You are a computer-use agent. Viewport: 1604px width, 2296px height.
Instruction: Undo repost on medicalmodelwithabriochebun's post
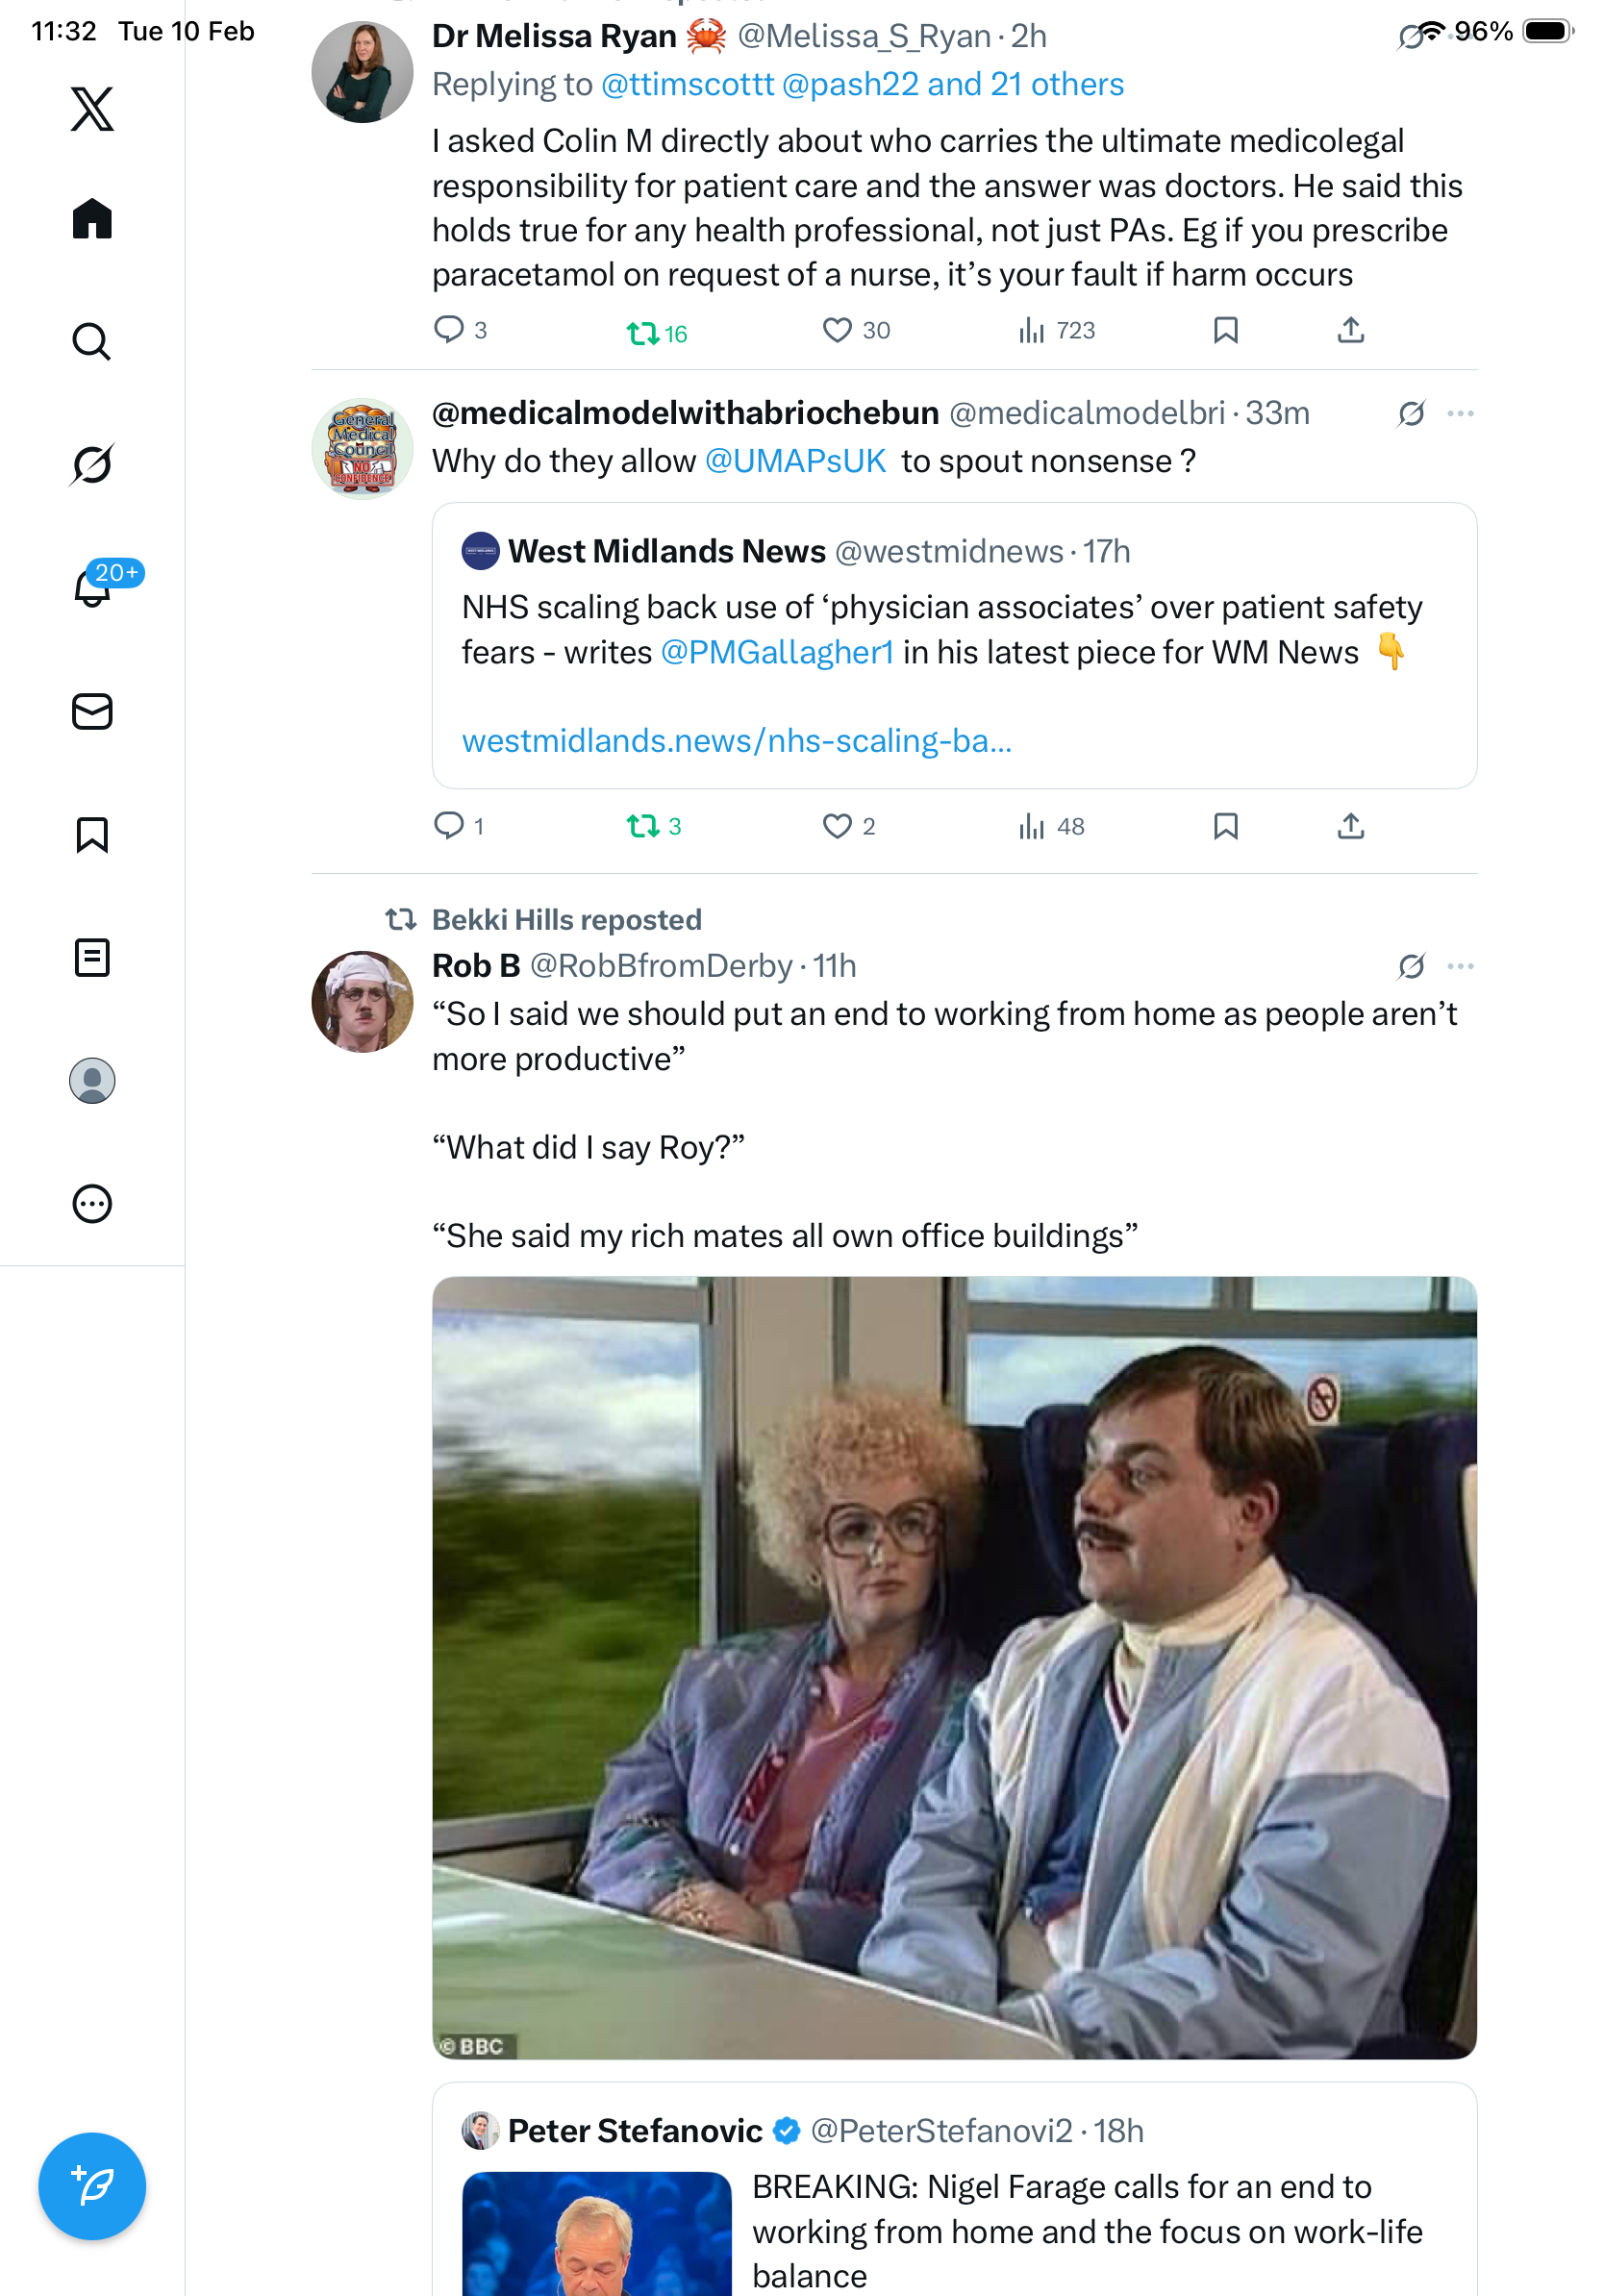642,827
